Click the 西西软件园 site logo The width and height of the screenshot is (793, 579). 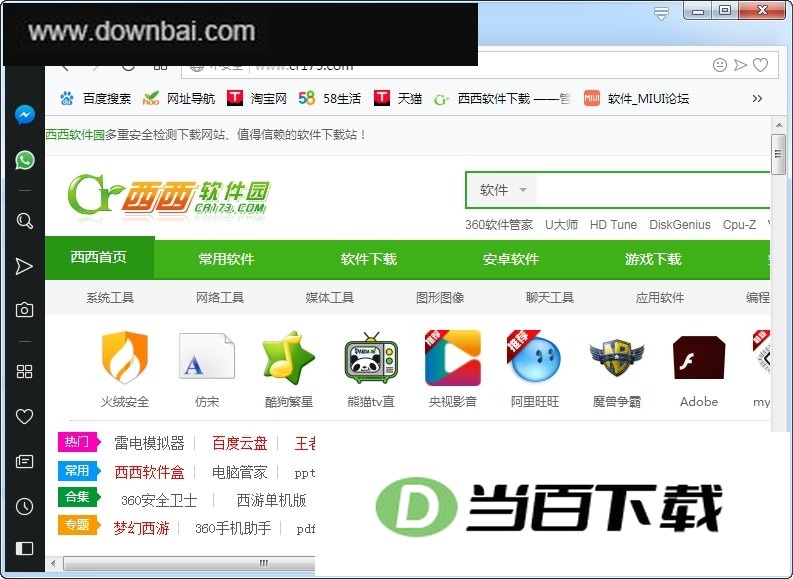tap(169, 197)
